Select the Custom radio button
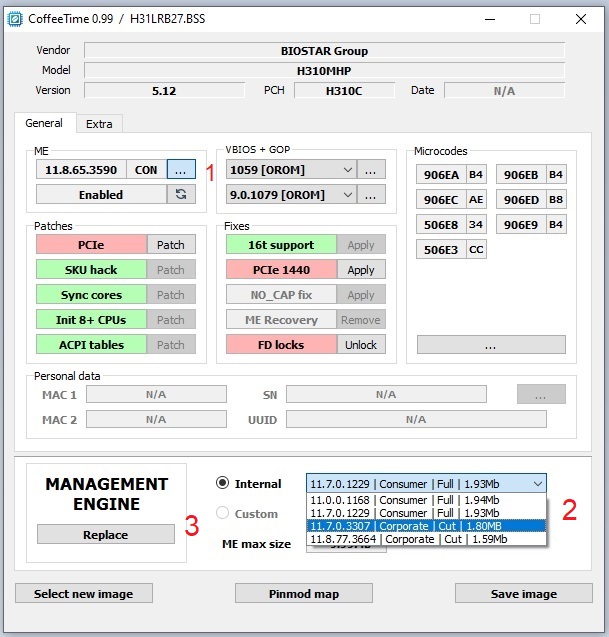 (223, 513)
